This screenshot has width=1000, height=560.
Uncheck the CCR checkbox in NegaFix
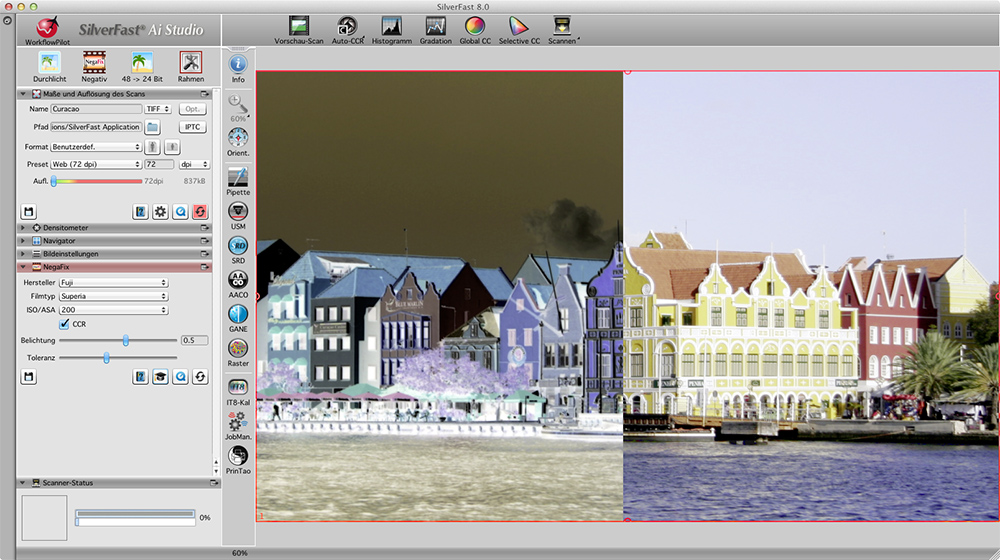[x=65, y=324]
